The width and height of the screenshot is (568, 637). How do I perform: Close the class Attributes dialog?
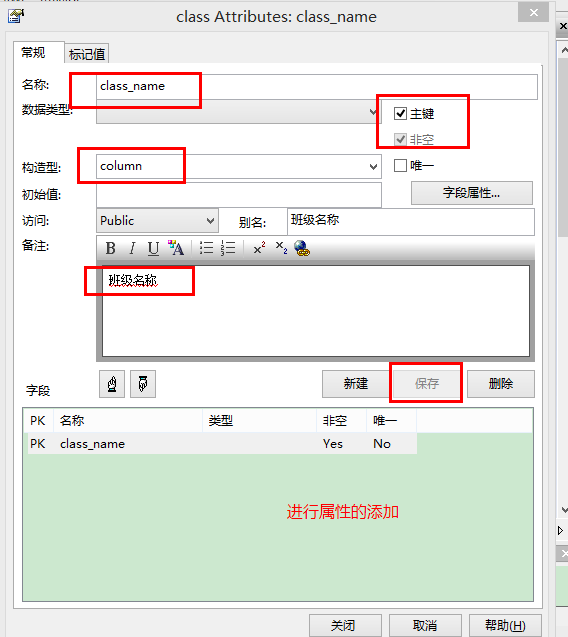pos(533,13)
